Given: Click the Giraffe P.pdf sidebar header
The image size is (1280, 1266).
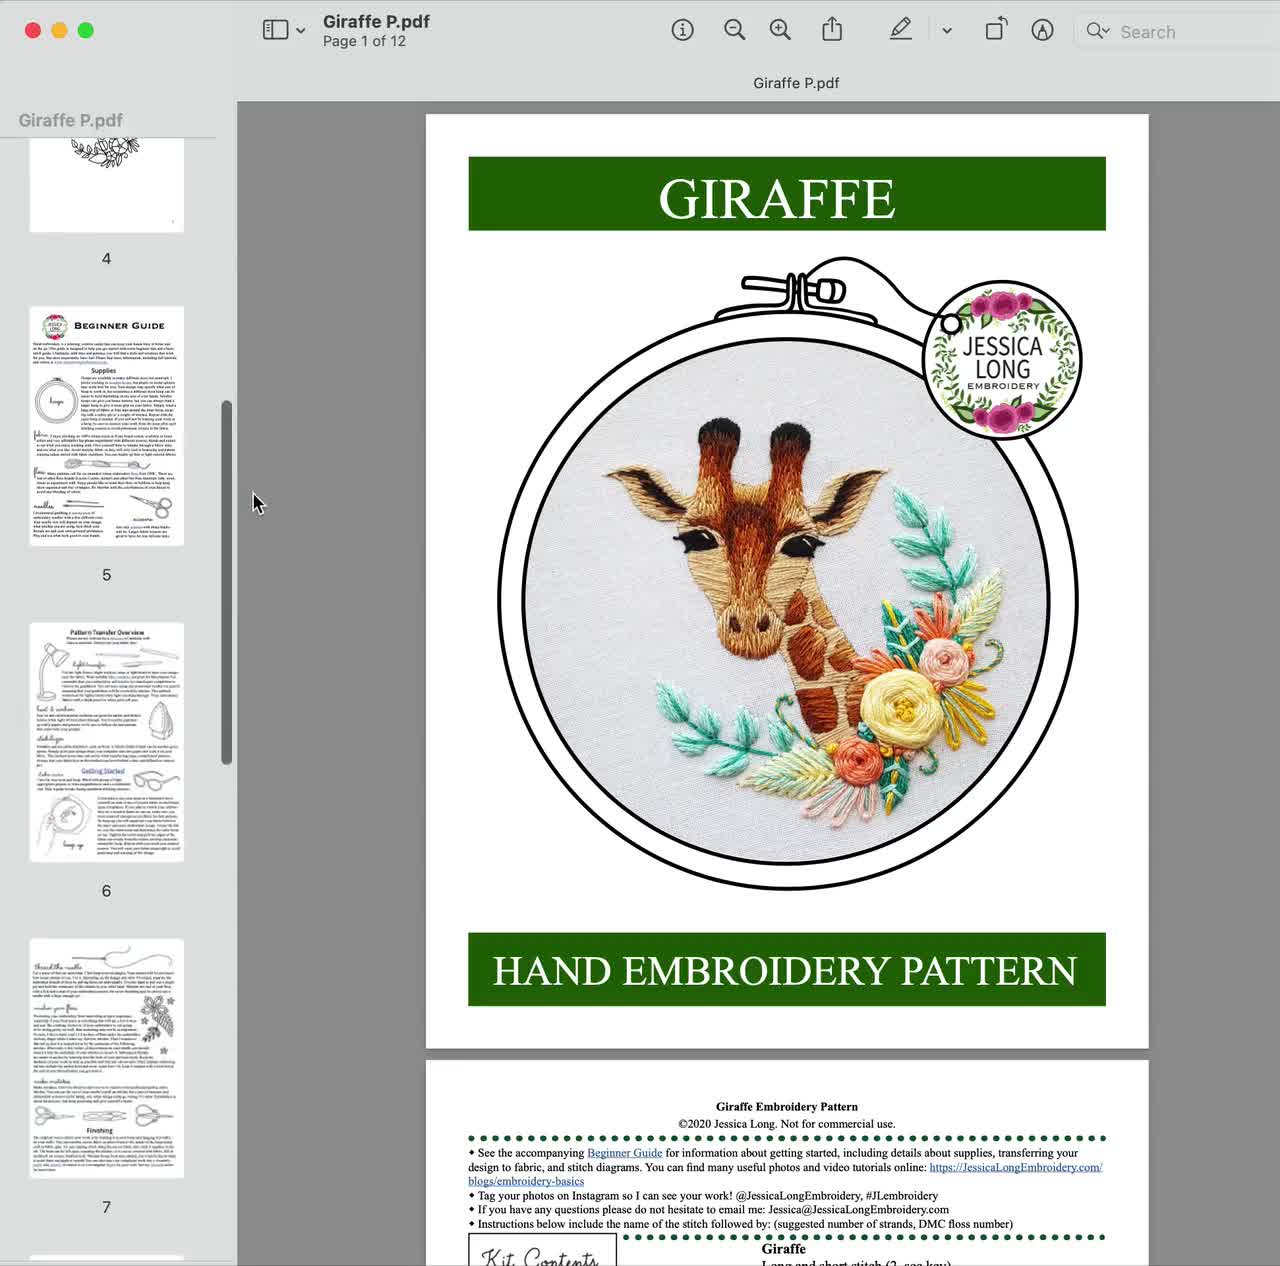Looking at the screenshot, I should [x=70, y=120].
